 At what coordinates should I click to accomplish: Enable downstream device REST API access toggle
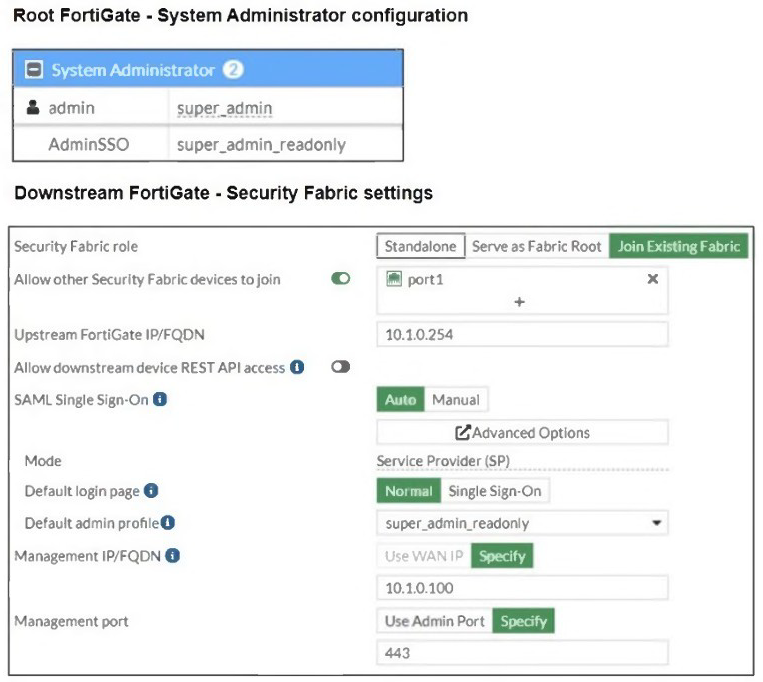[341, 368]
